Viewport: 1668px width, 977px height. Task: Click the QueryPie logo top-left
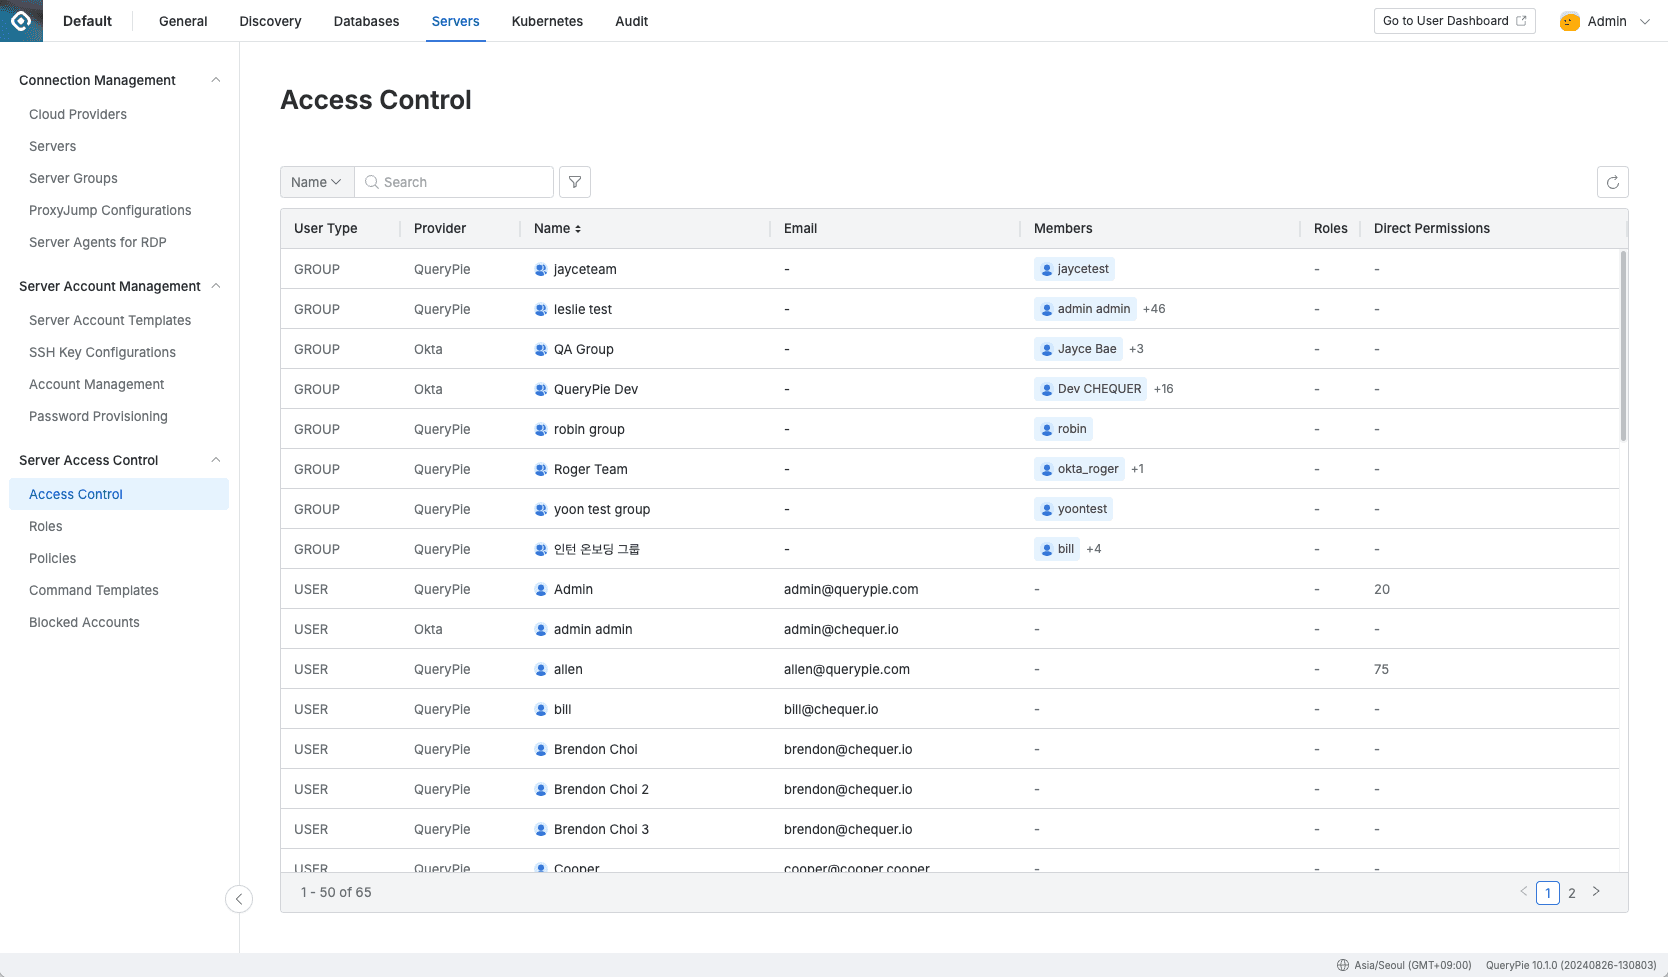[x=21, y=20]
